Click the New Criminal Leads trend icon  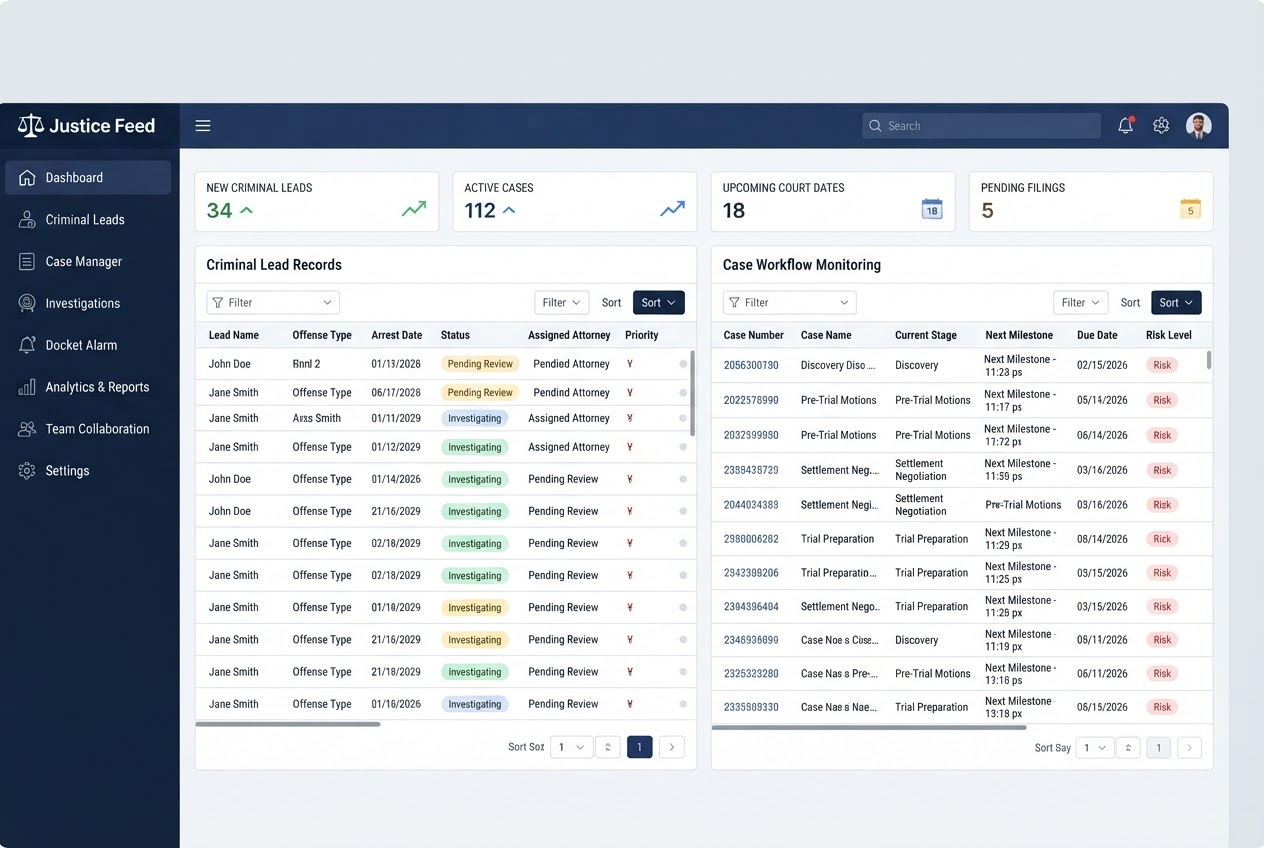coord(414,209)
